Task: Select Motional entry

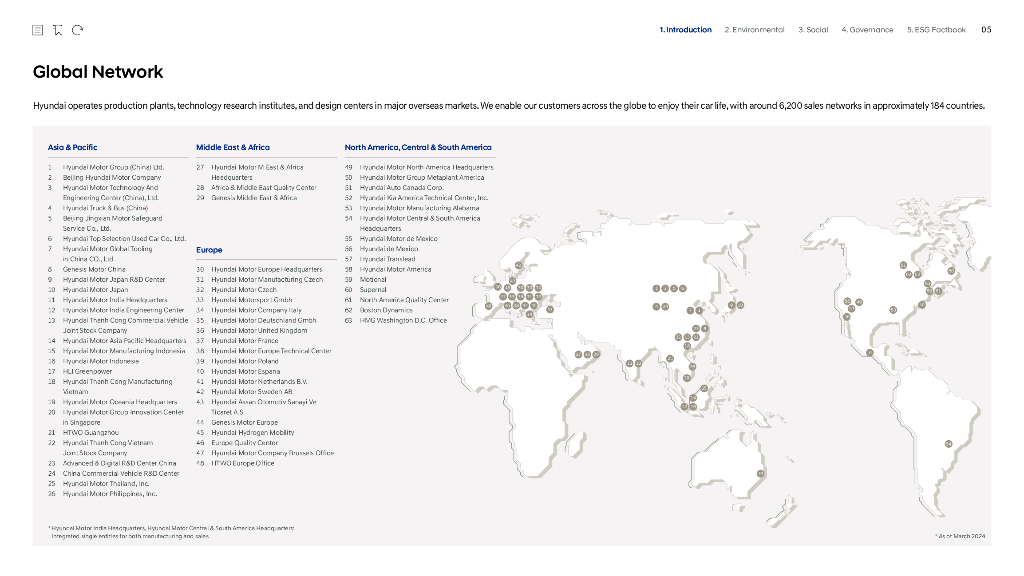Action: tap(373, 280)
